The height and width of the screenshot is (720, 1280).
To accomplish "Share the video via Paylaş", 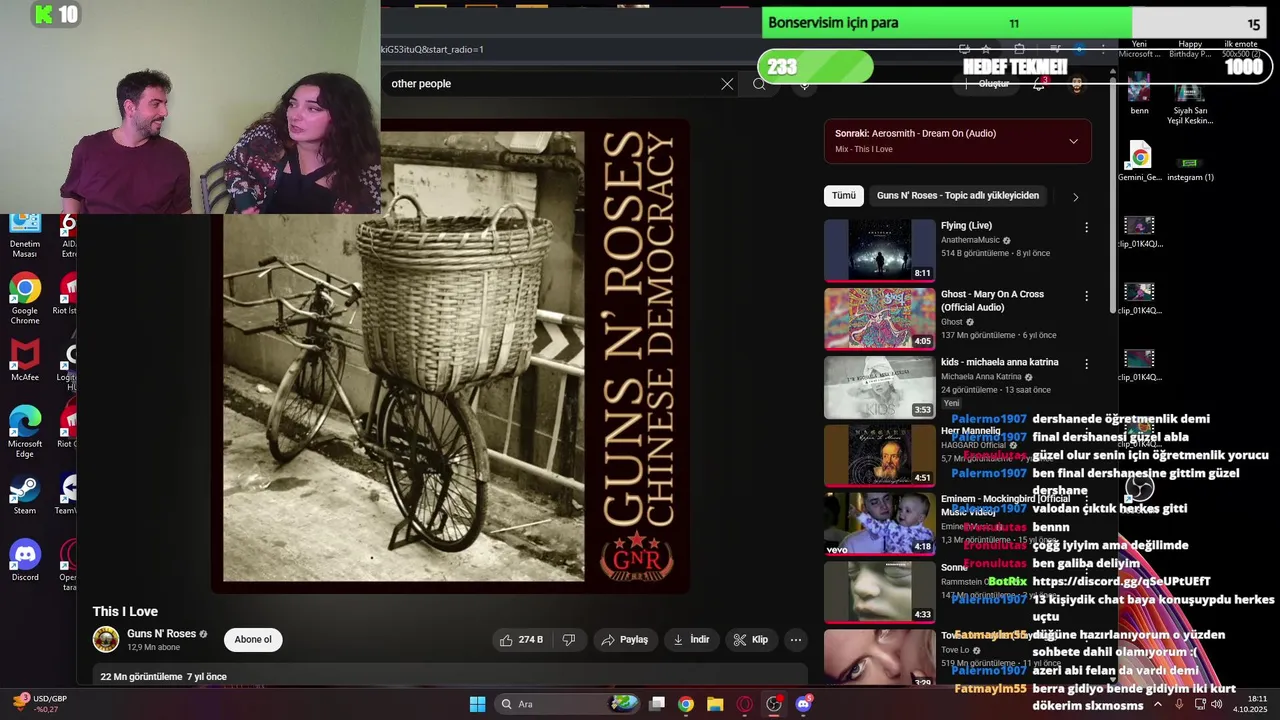I will click(x=624, y=640).
